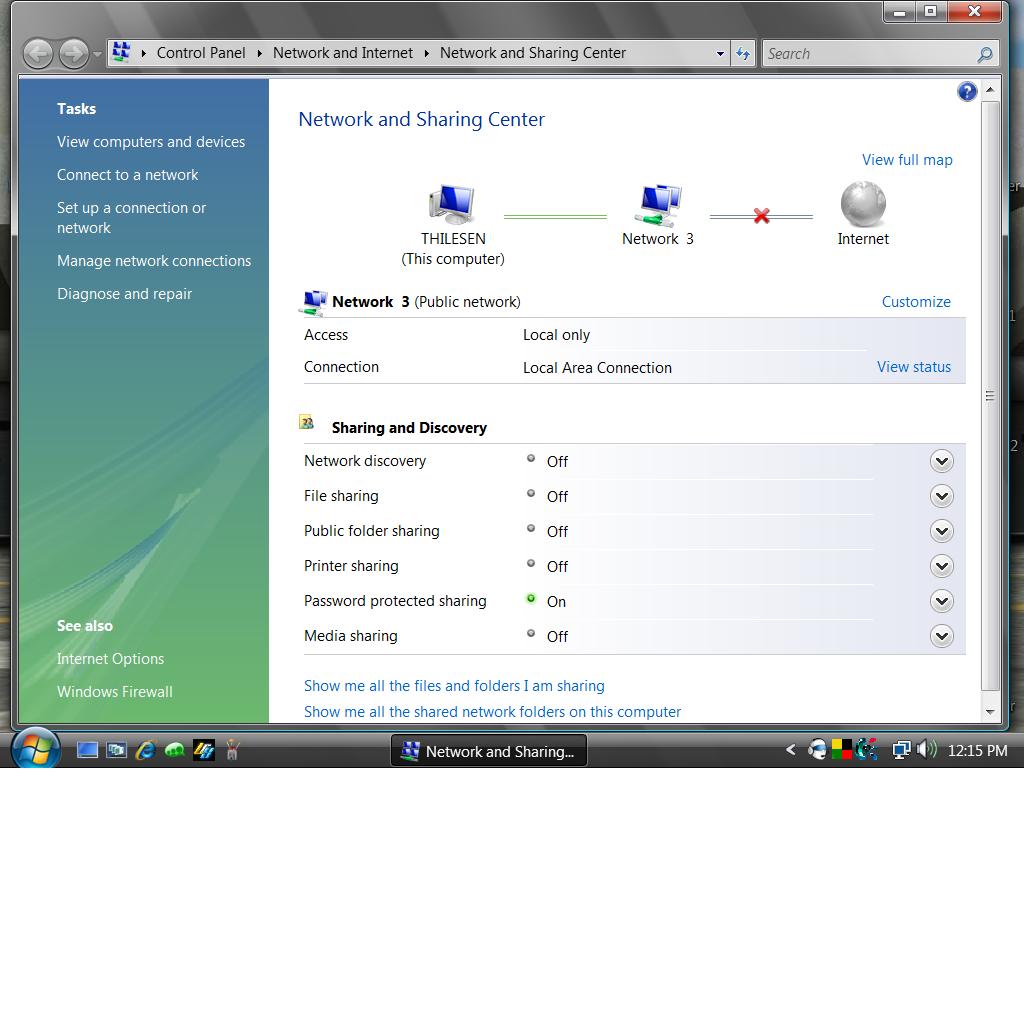1024x1024 pixels.
Task: Open the recent pages dropdown beside Forward
Action: pos(97,54)
